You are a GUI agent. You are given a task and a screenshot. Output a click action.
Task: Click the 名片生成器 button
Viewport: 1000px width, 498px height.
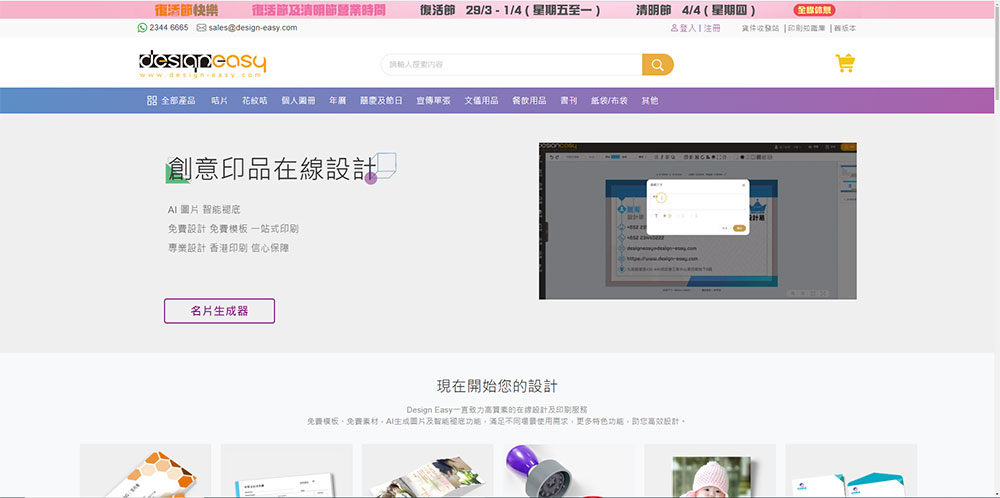coord(219,311)
